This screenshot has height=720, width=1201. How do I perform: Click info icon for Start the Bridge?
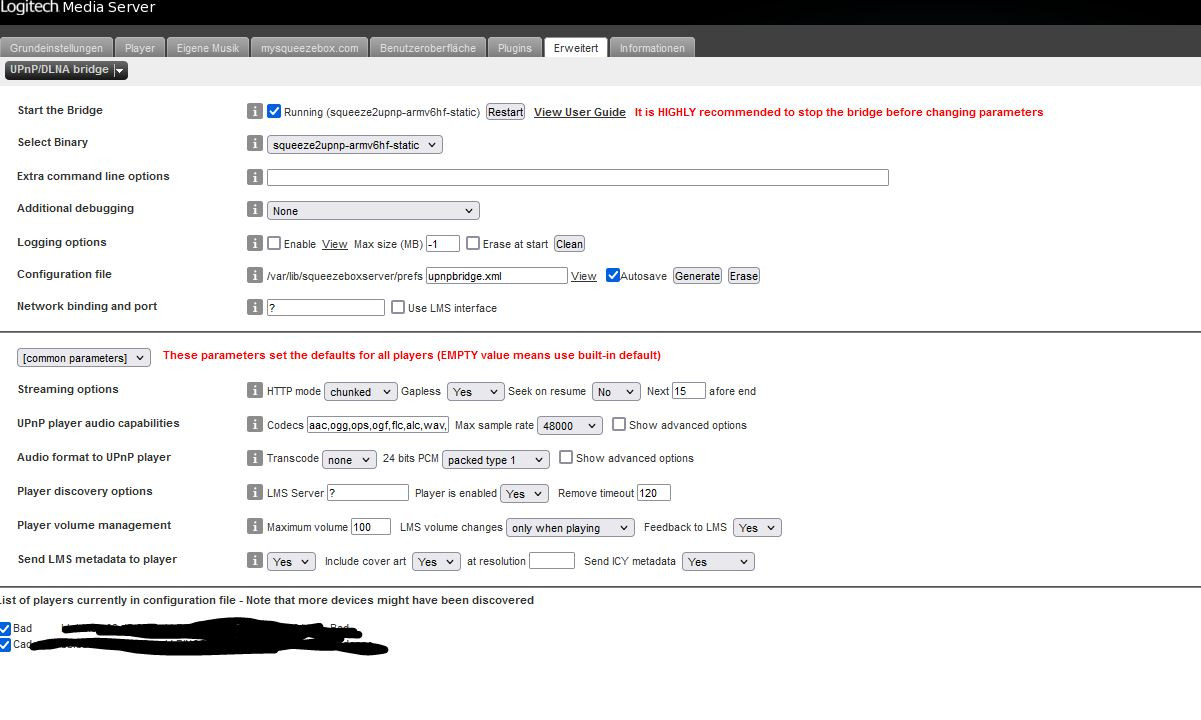(255, 112)
